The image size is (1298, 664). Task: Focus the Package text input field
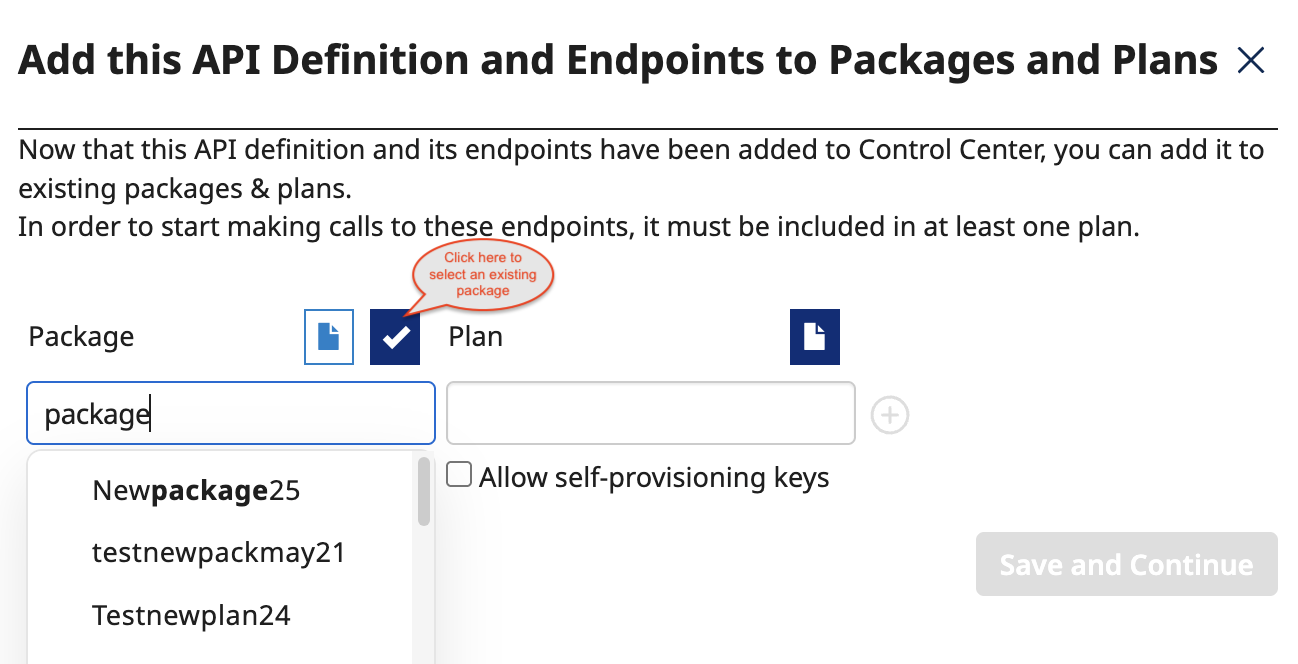tap(231, 413)
